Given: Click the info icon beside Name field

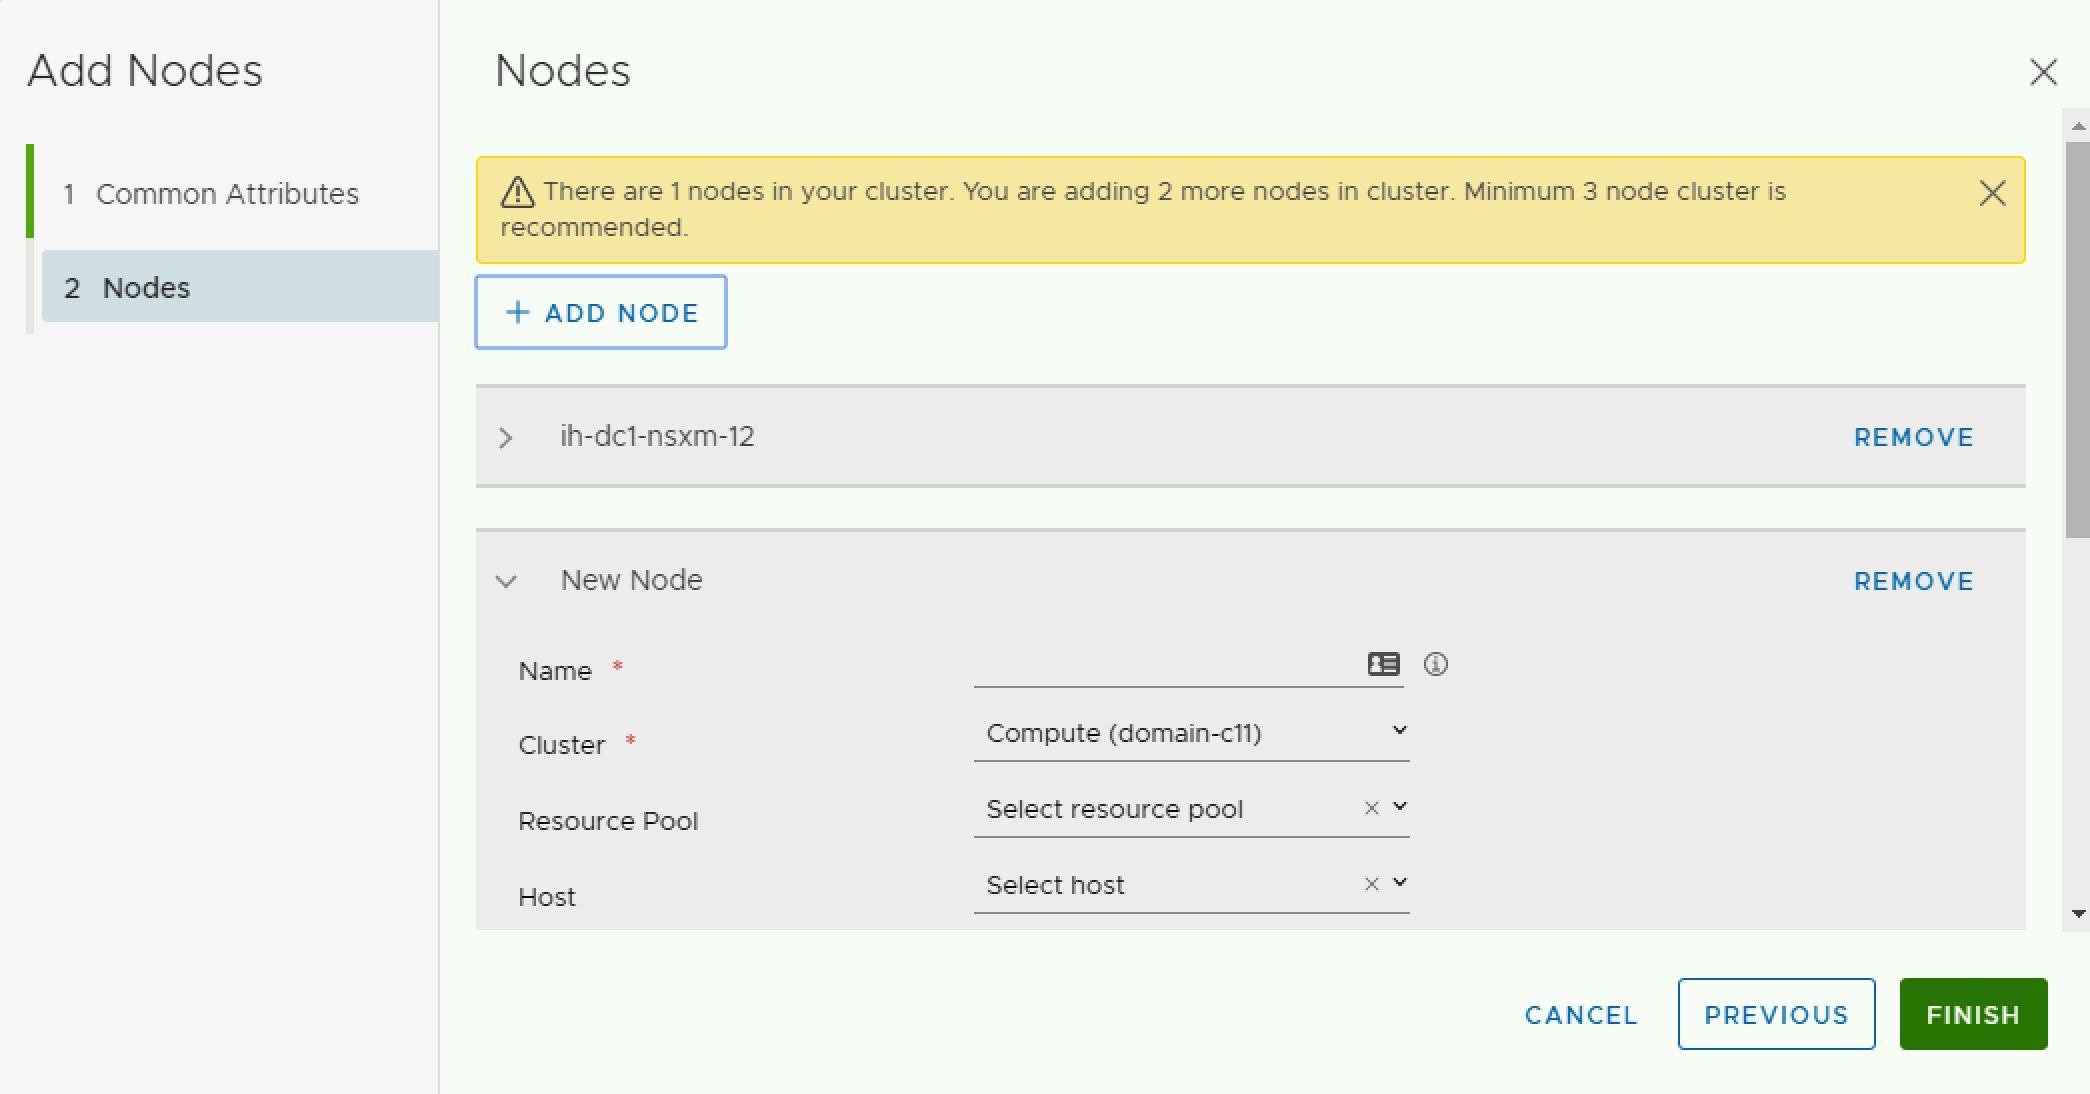Looking at the screenshot, I should point(1435,664).
